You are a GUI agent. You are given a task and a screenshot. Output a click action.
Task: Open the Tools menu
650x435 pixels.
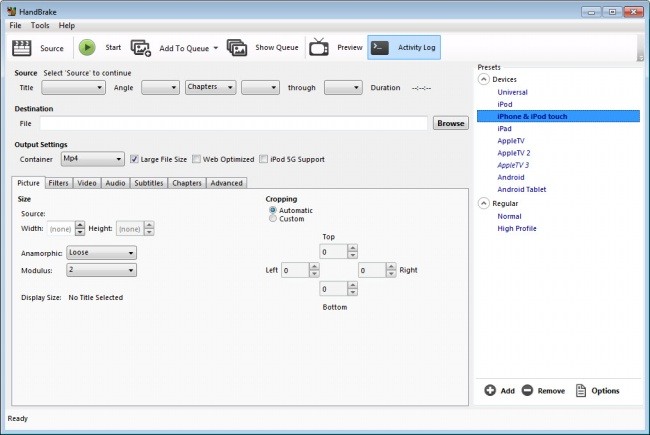tap(40, 25)
